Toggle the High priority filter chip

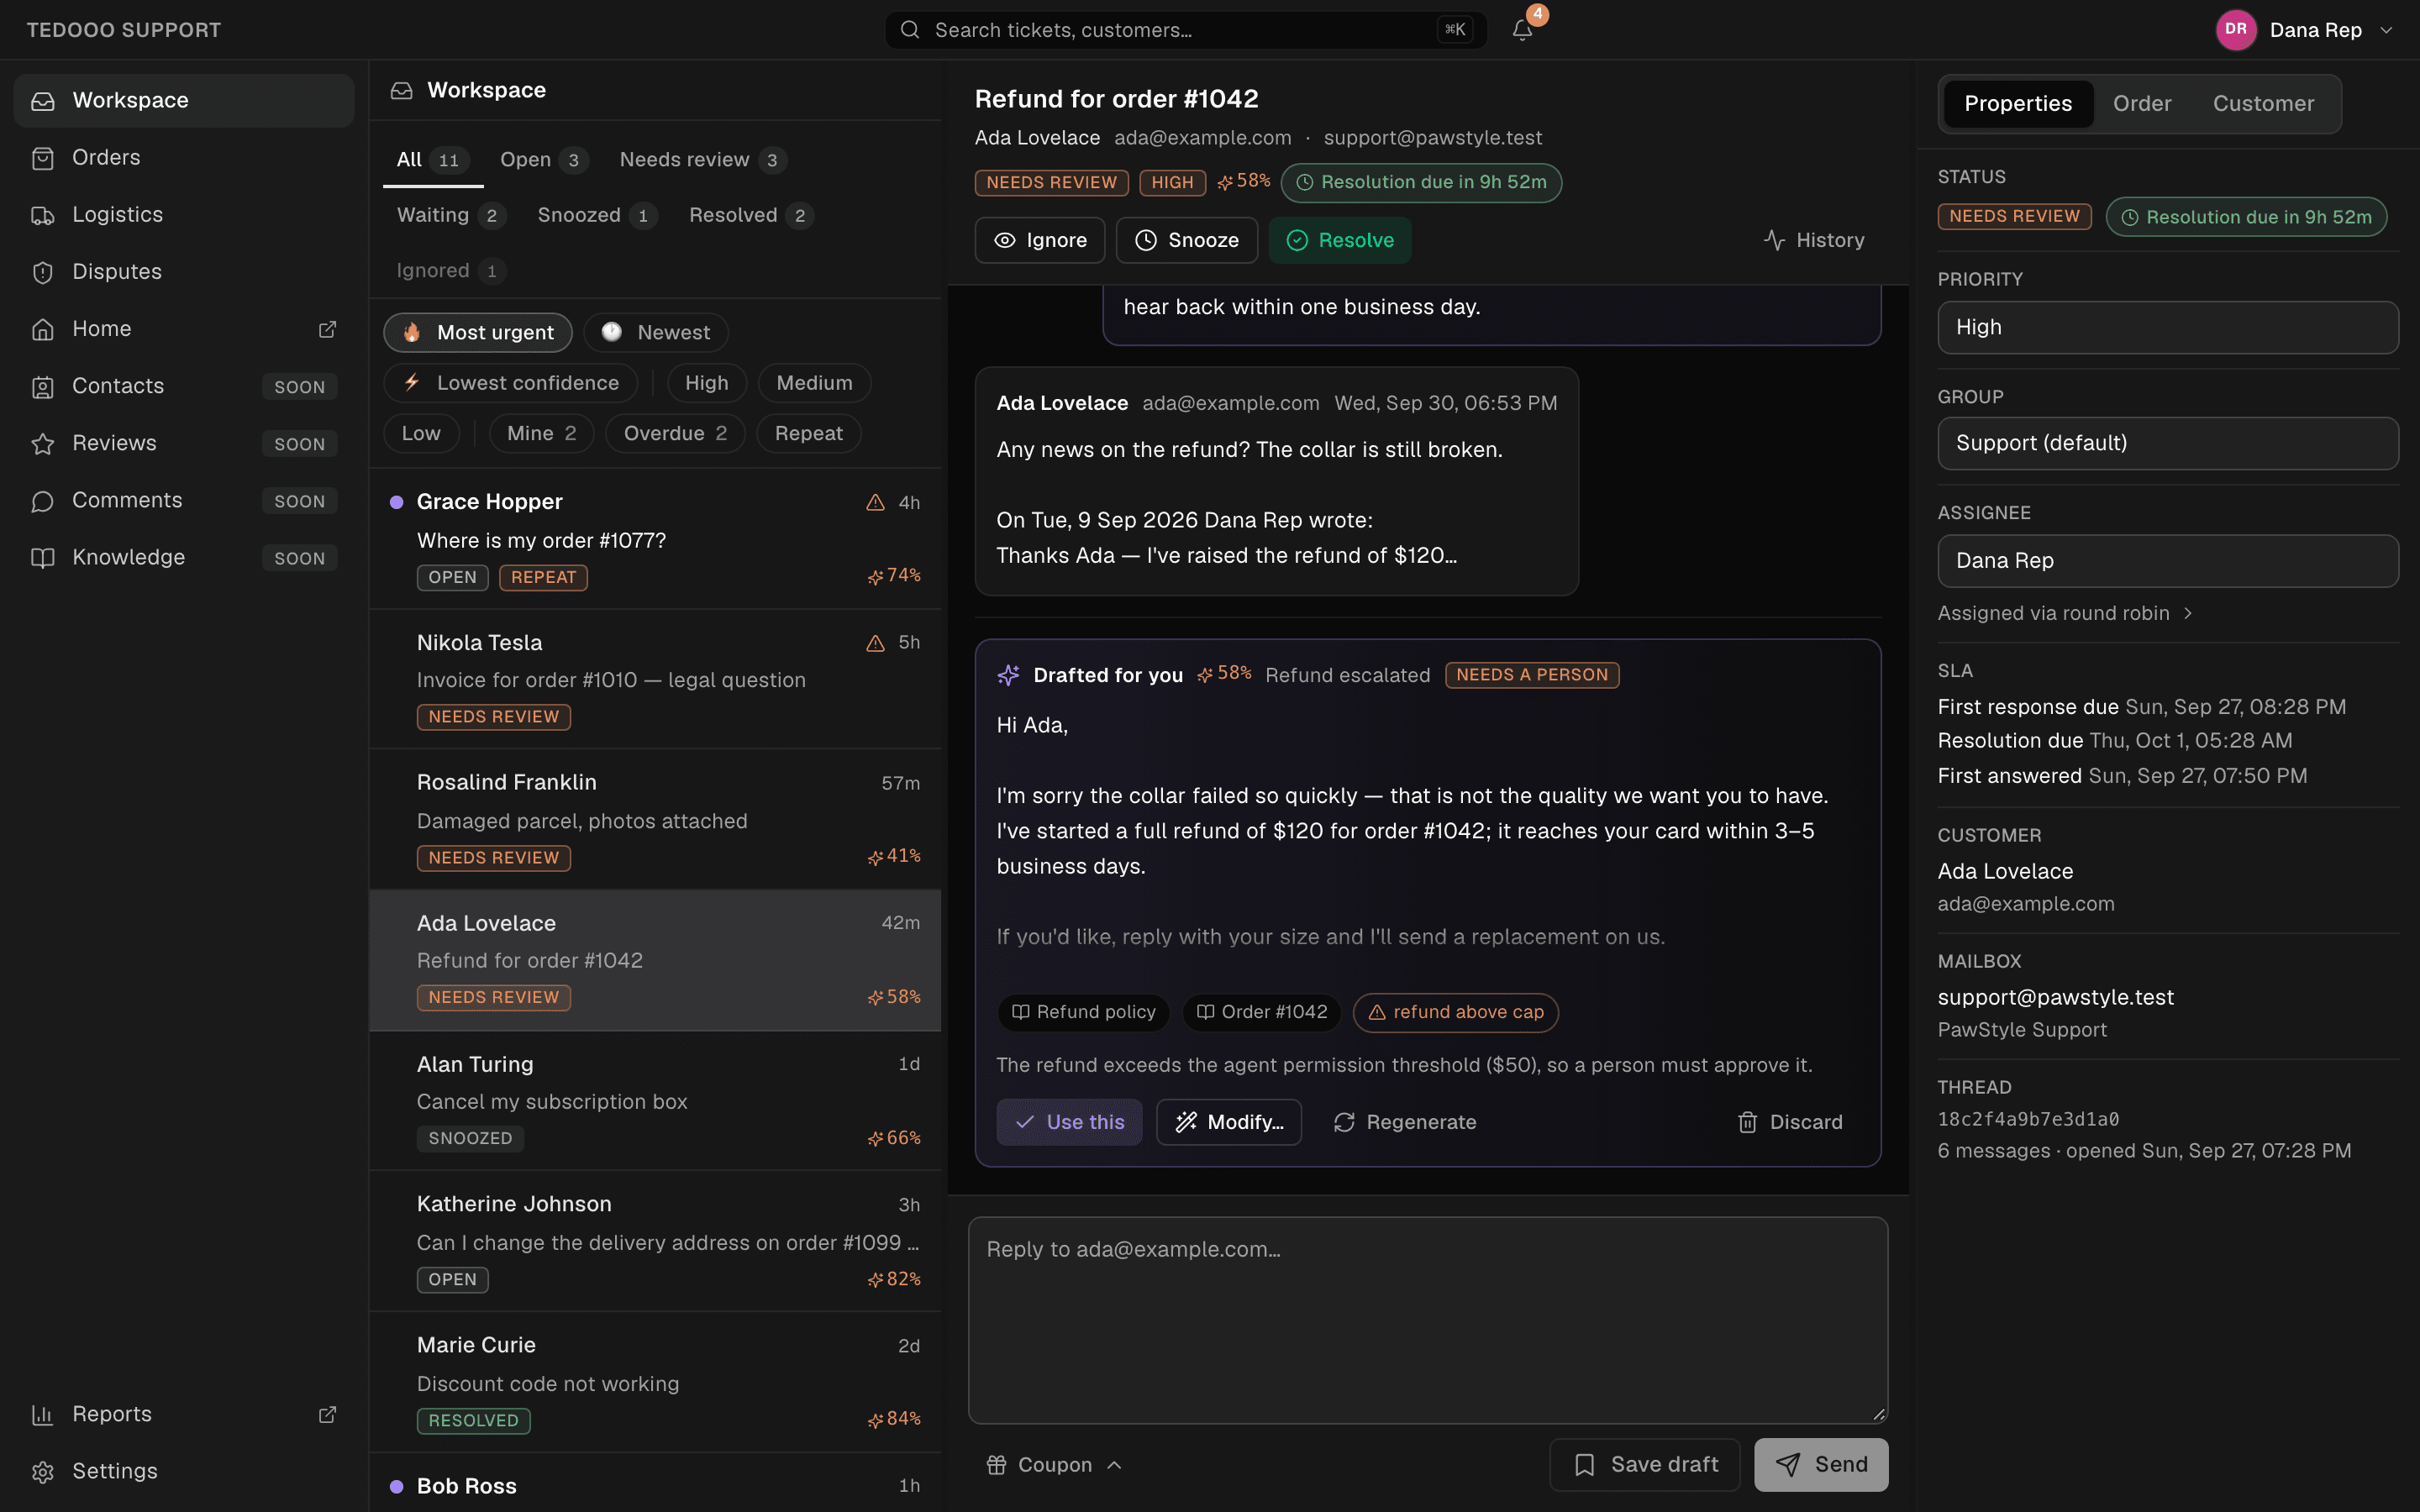click(706, 383)
